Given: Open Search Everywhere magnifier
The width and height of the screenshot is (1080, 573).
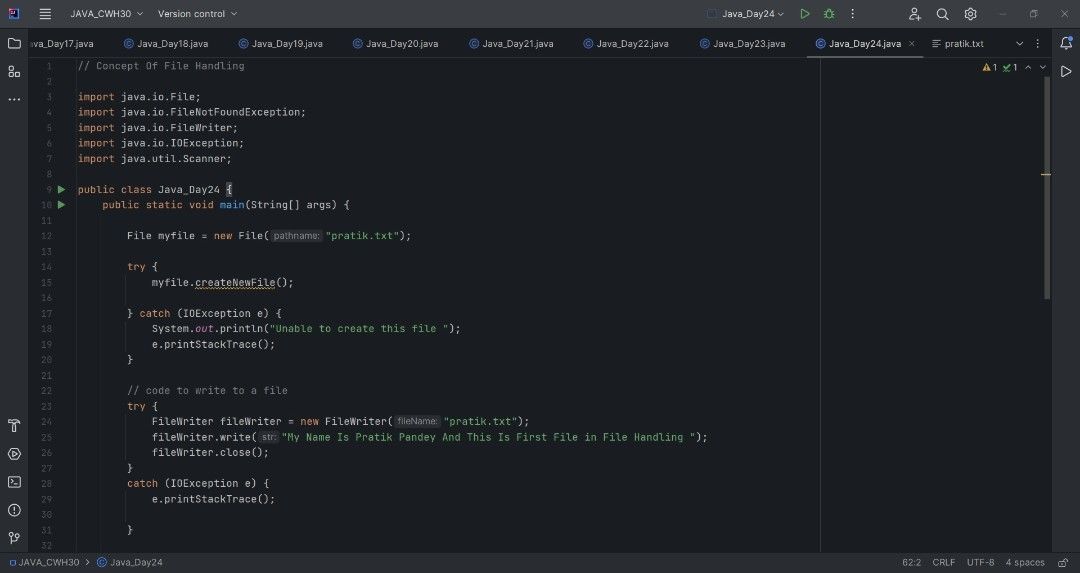Looking at the screenshot, I should [942, 14].
